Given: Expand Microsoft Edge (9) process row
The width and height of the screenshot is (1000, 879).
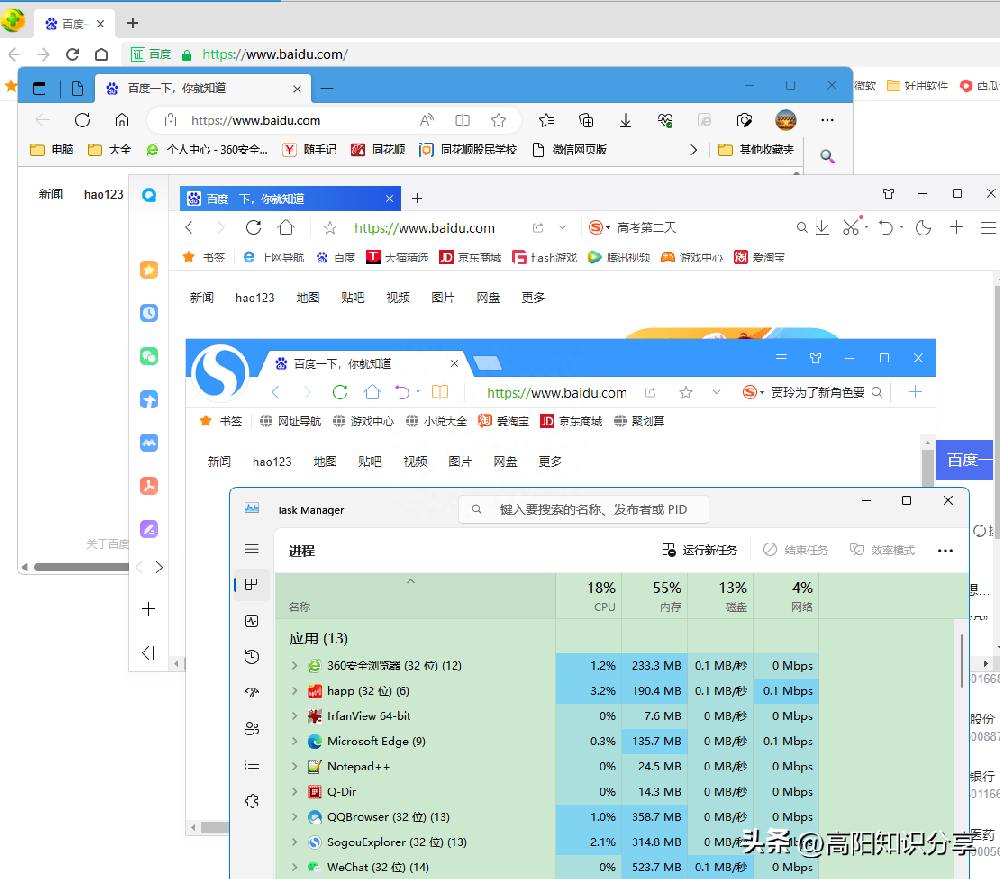Looking at the screenshot, I should coord(294,741).
